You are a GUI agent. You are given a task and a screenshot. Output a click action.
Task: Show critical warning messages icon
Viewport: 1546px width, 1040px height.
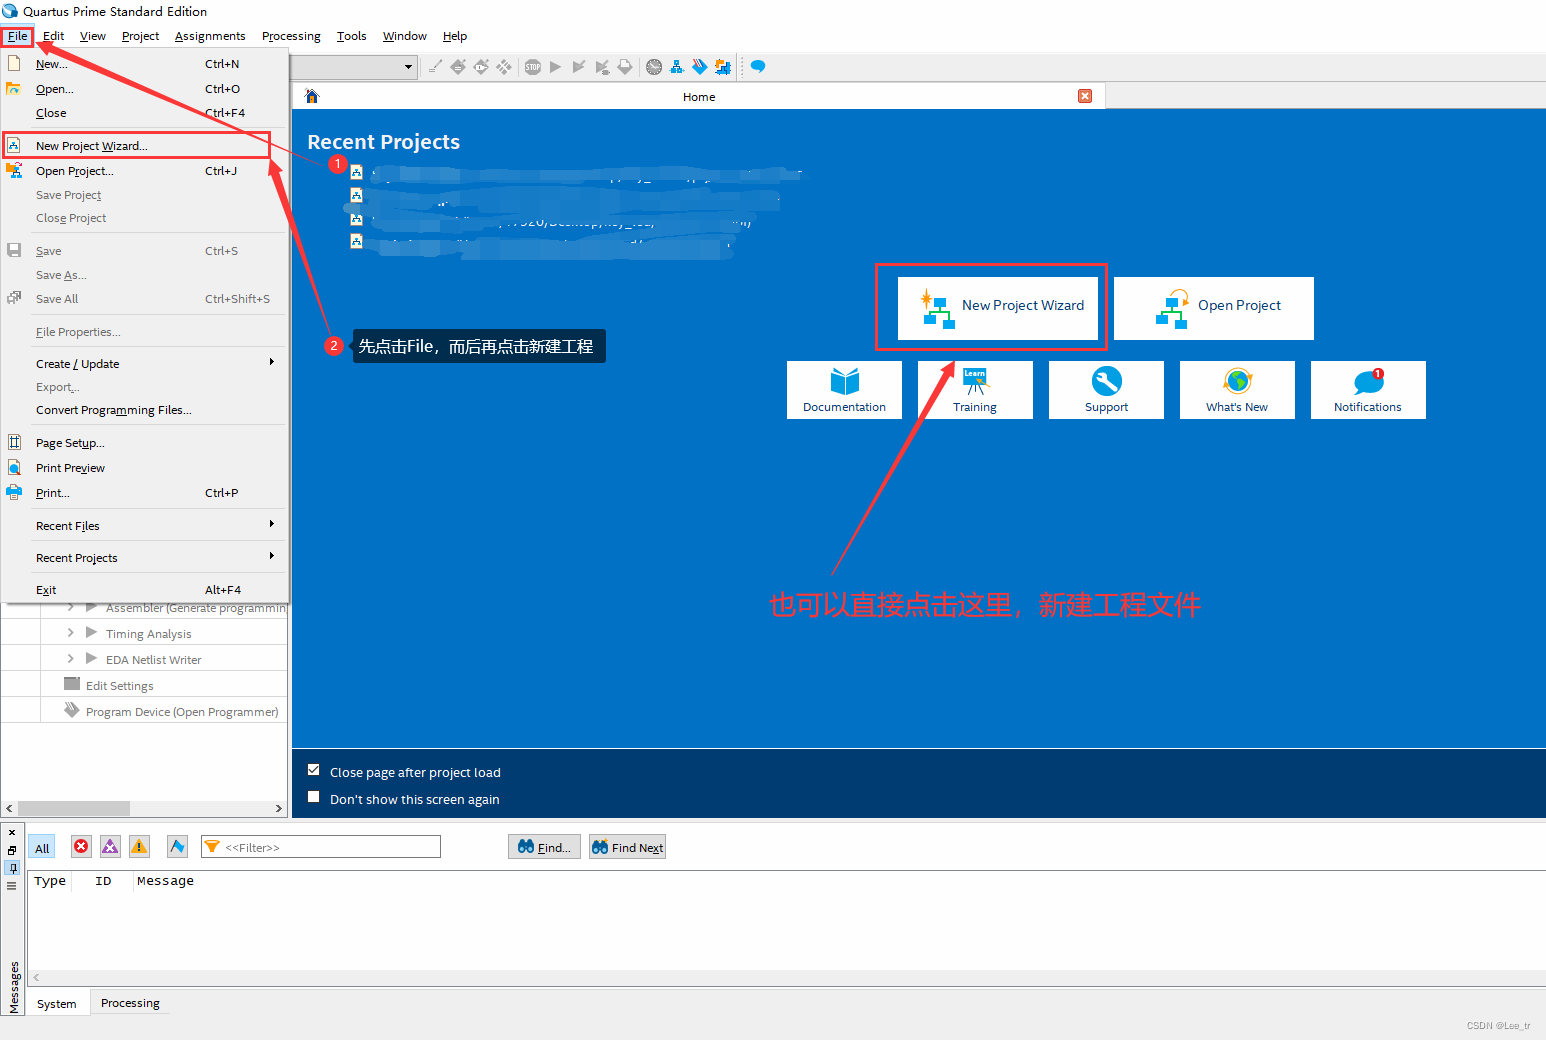pos(110,847)
